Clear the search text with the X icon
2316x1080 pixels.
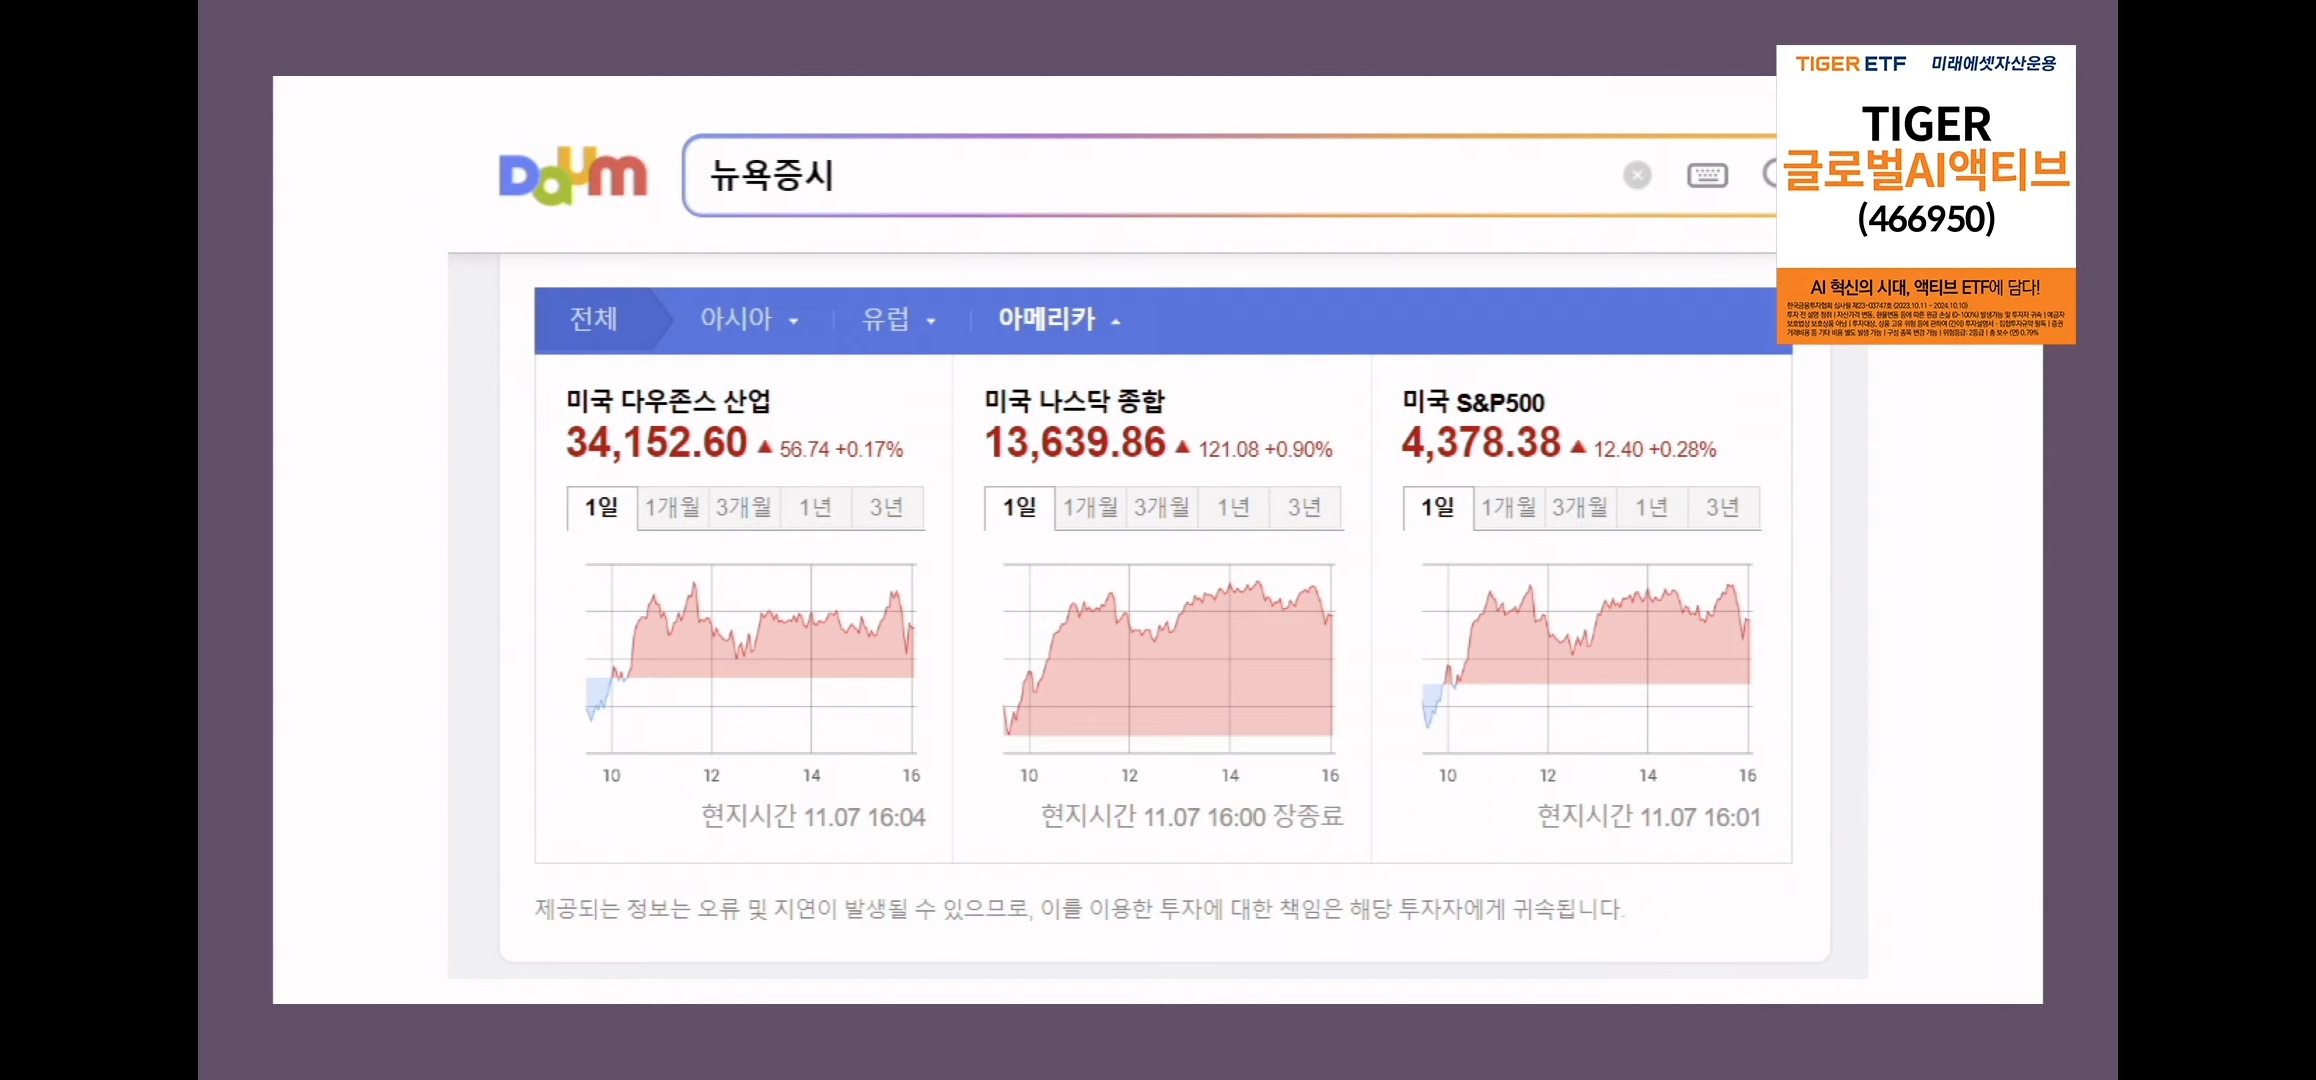coord(1637,176)
